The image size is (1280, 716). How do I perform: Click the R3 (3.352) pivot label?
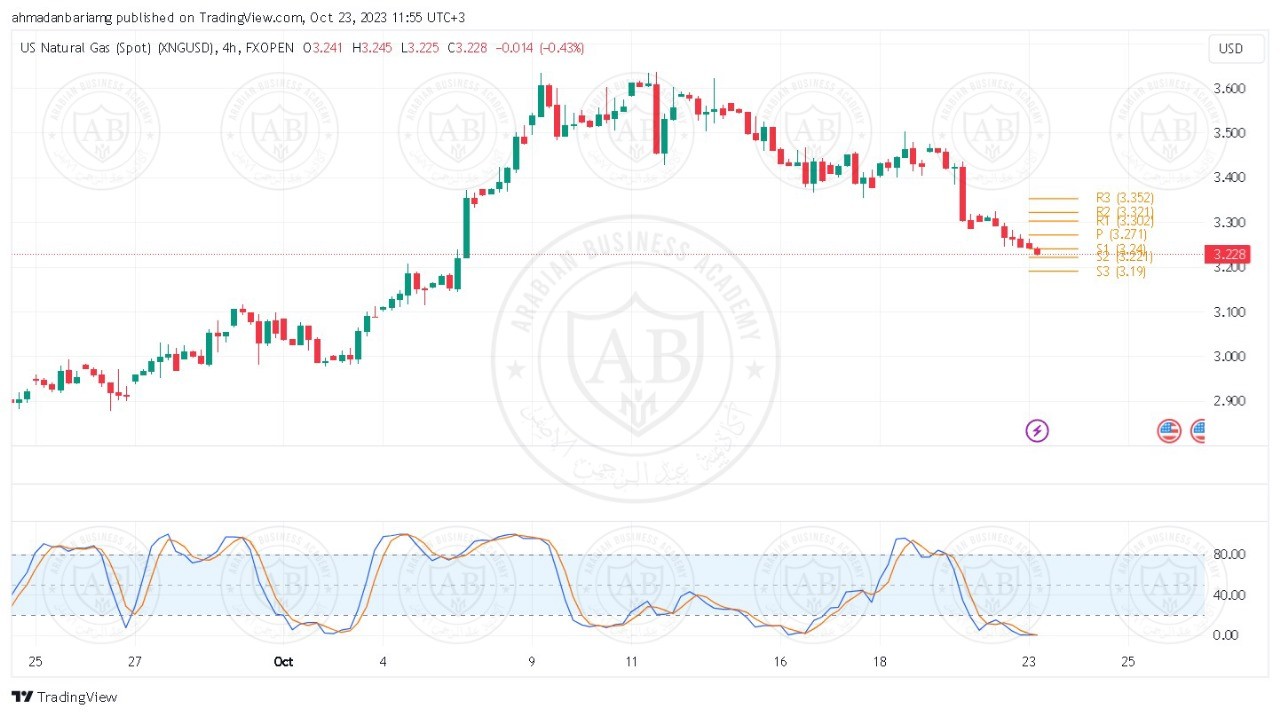tap(1124, 198)
